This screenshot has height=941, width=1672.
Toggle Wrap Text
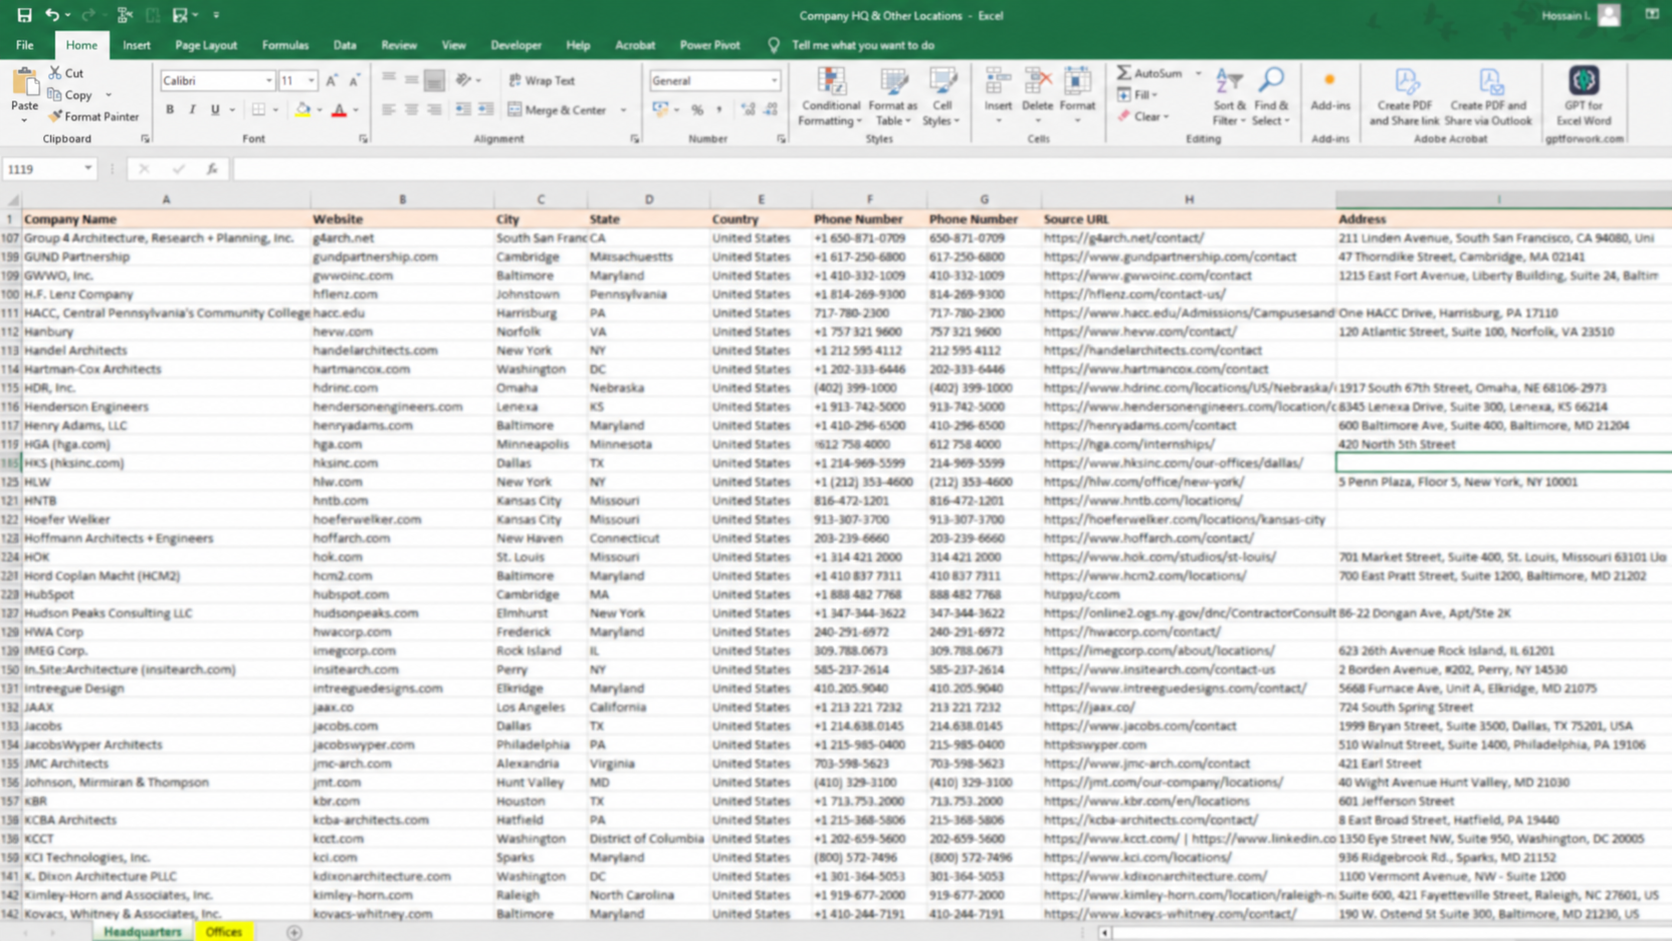tap(541, 80)
